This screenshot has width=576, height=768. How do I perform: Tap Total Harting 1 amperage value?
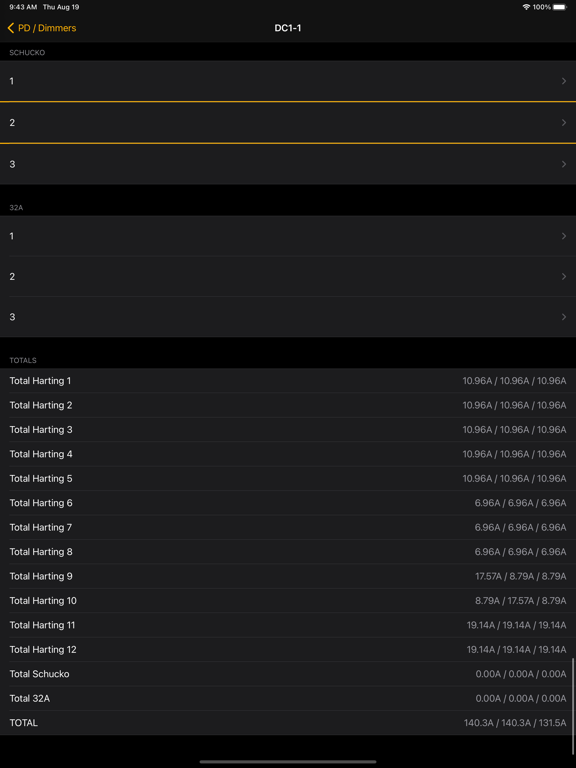(x=514, y=381)
